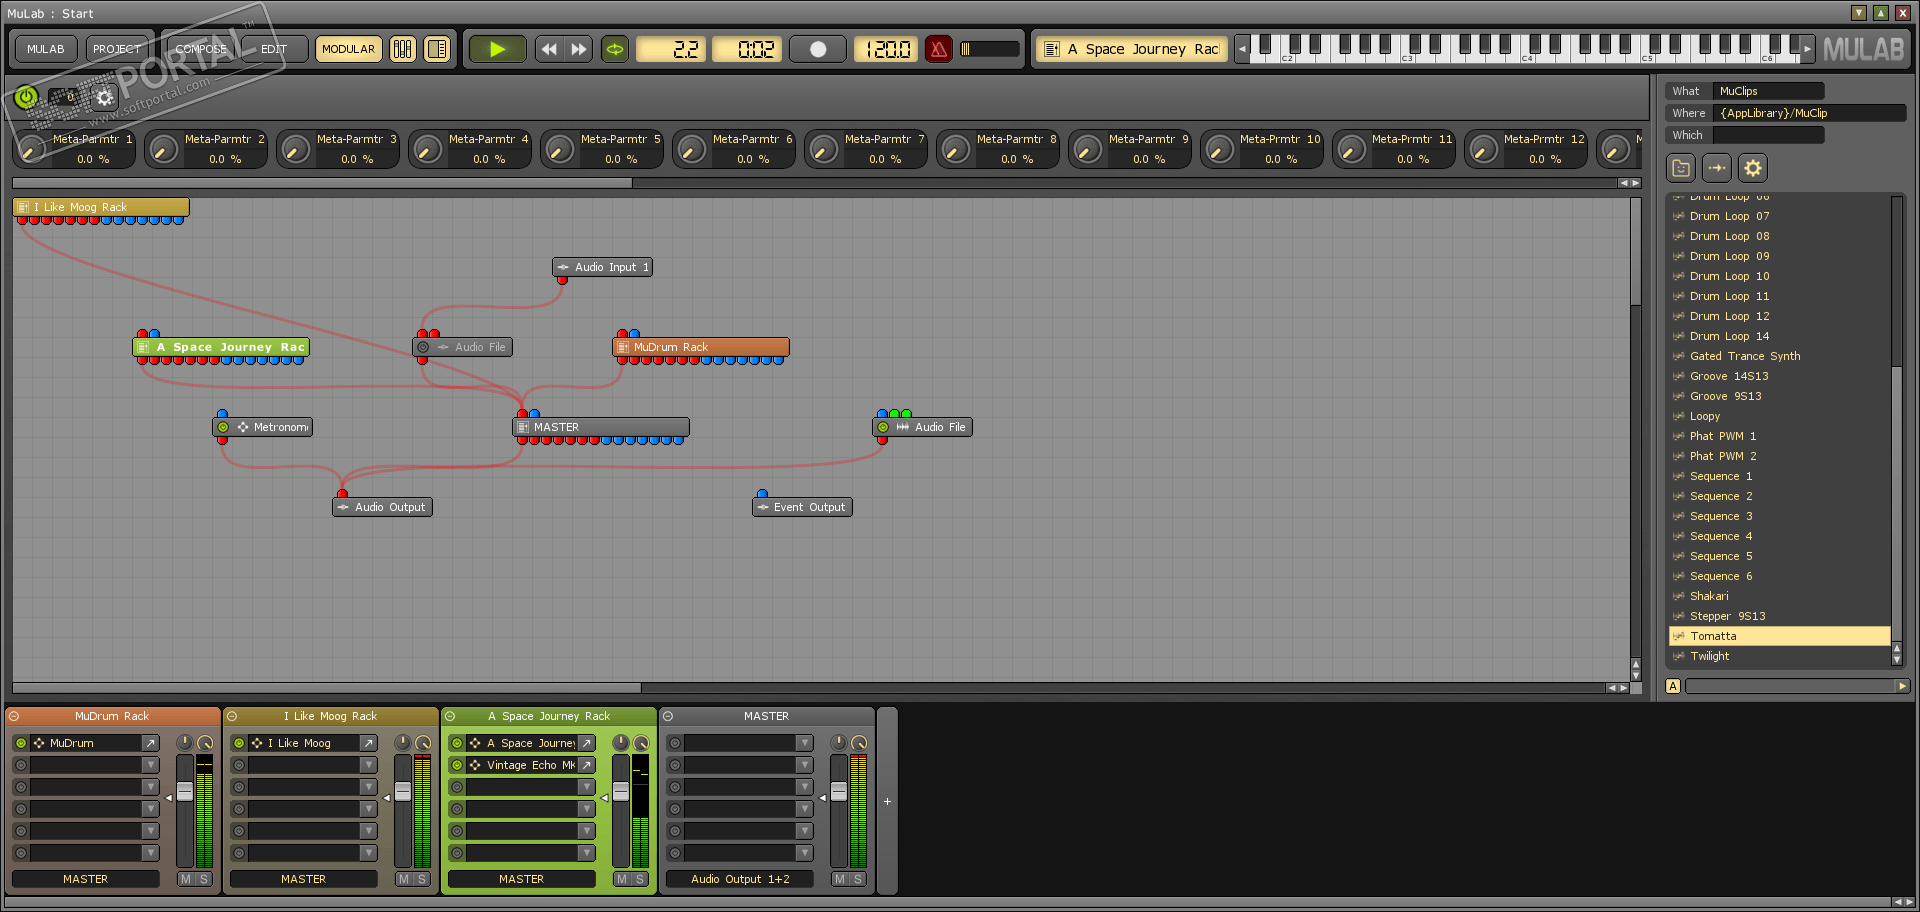Viewport: 1920px width, 912px height.
Task: Open modular area settings gear
Action: (x=104, y=97)
